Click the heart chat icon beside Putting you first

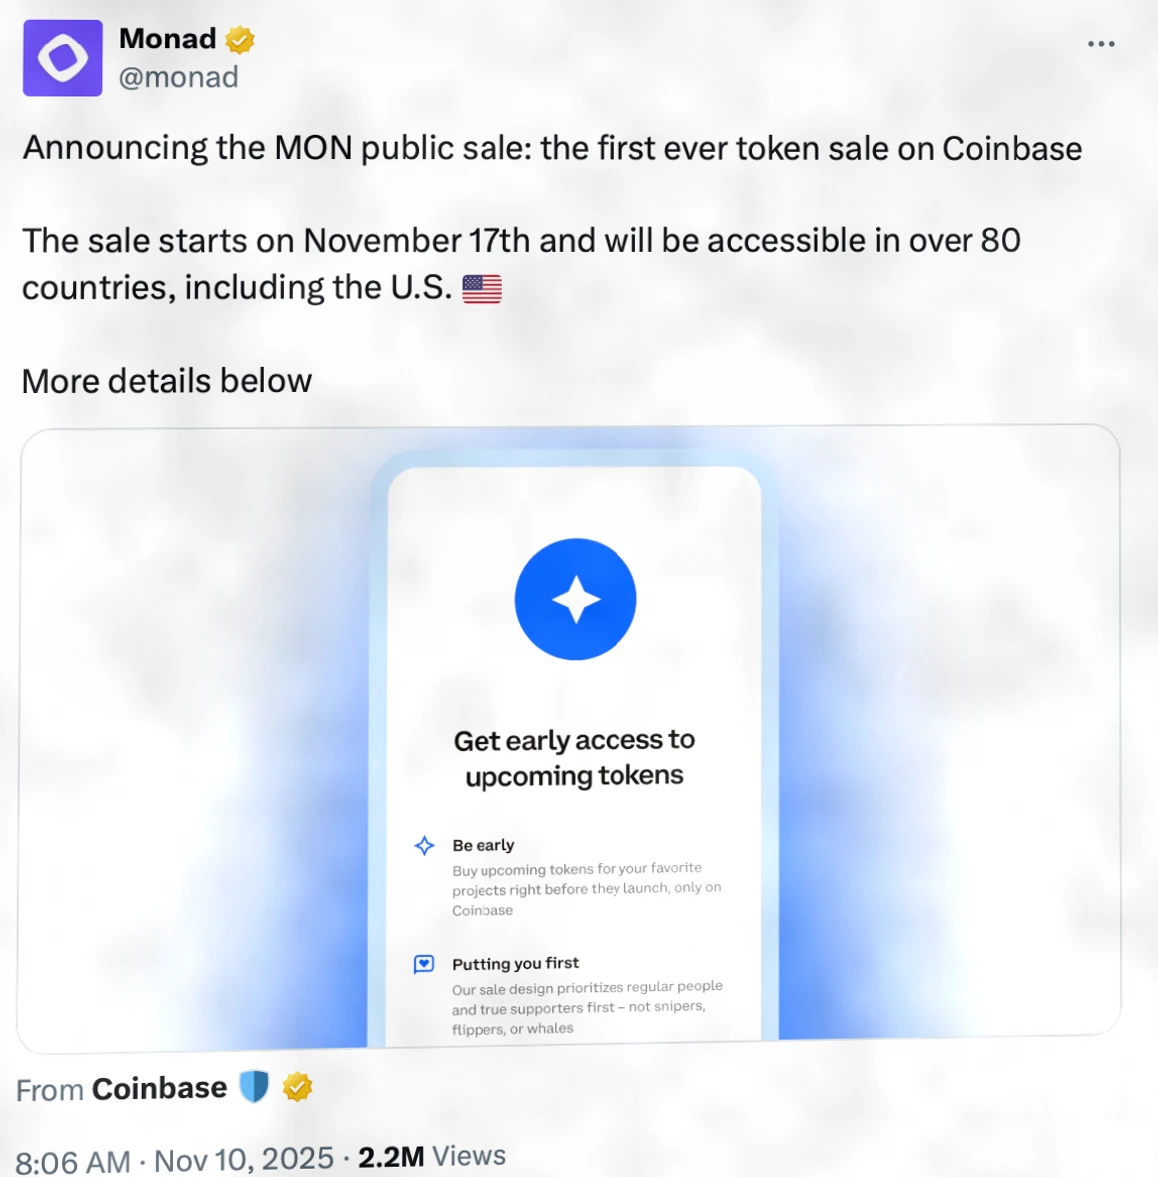[424, 964]
